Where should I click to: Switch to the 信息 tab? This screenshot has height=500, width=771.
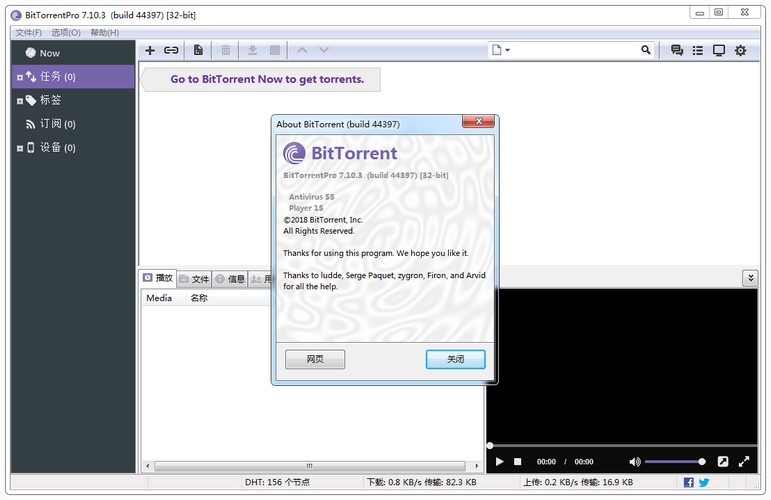(230, 279)
